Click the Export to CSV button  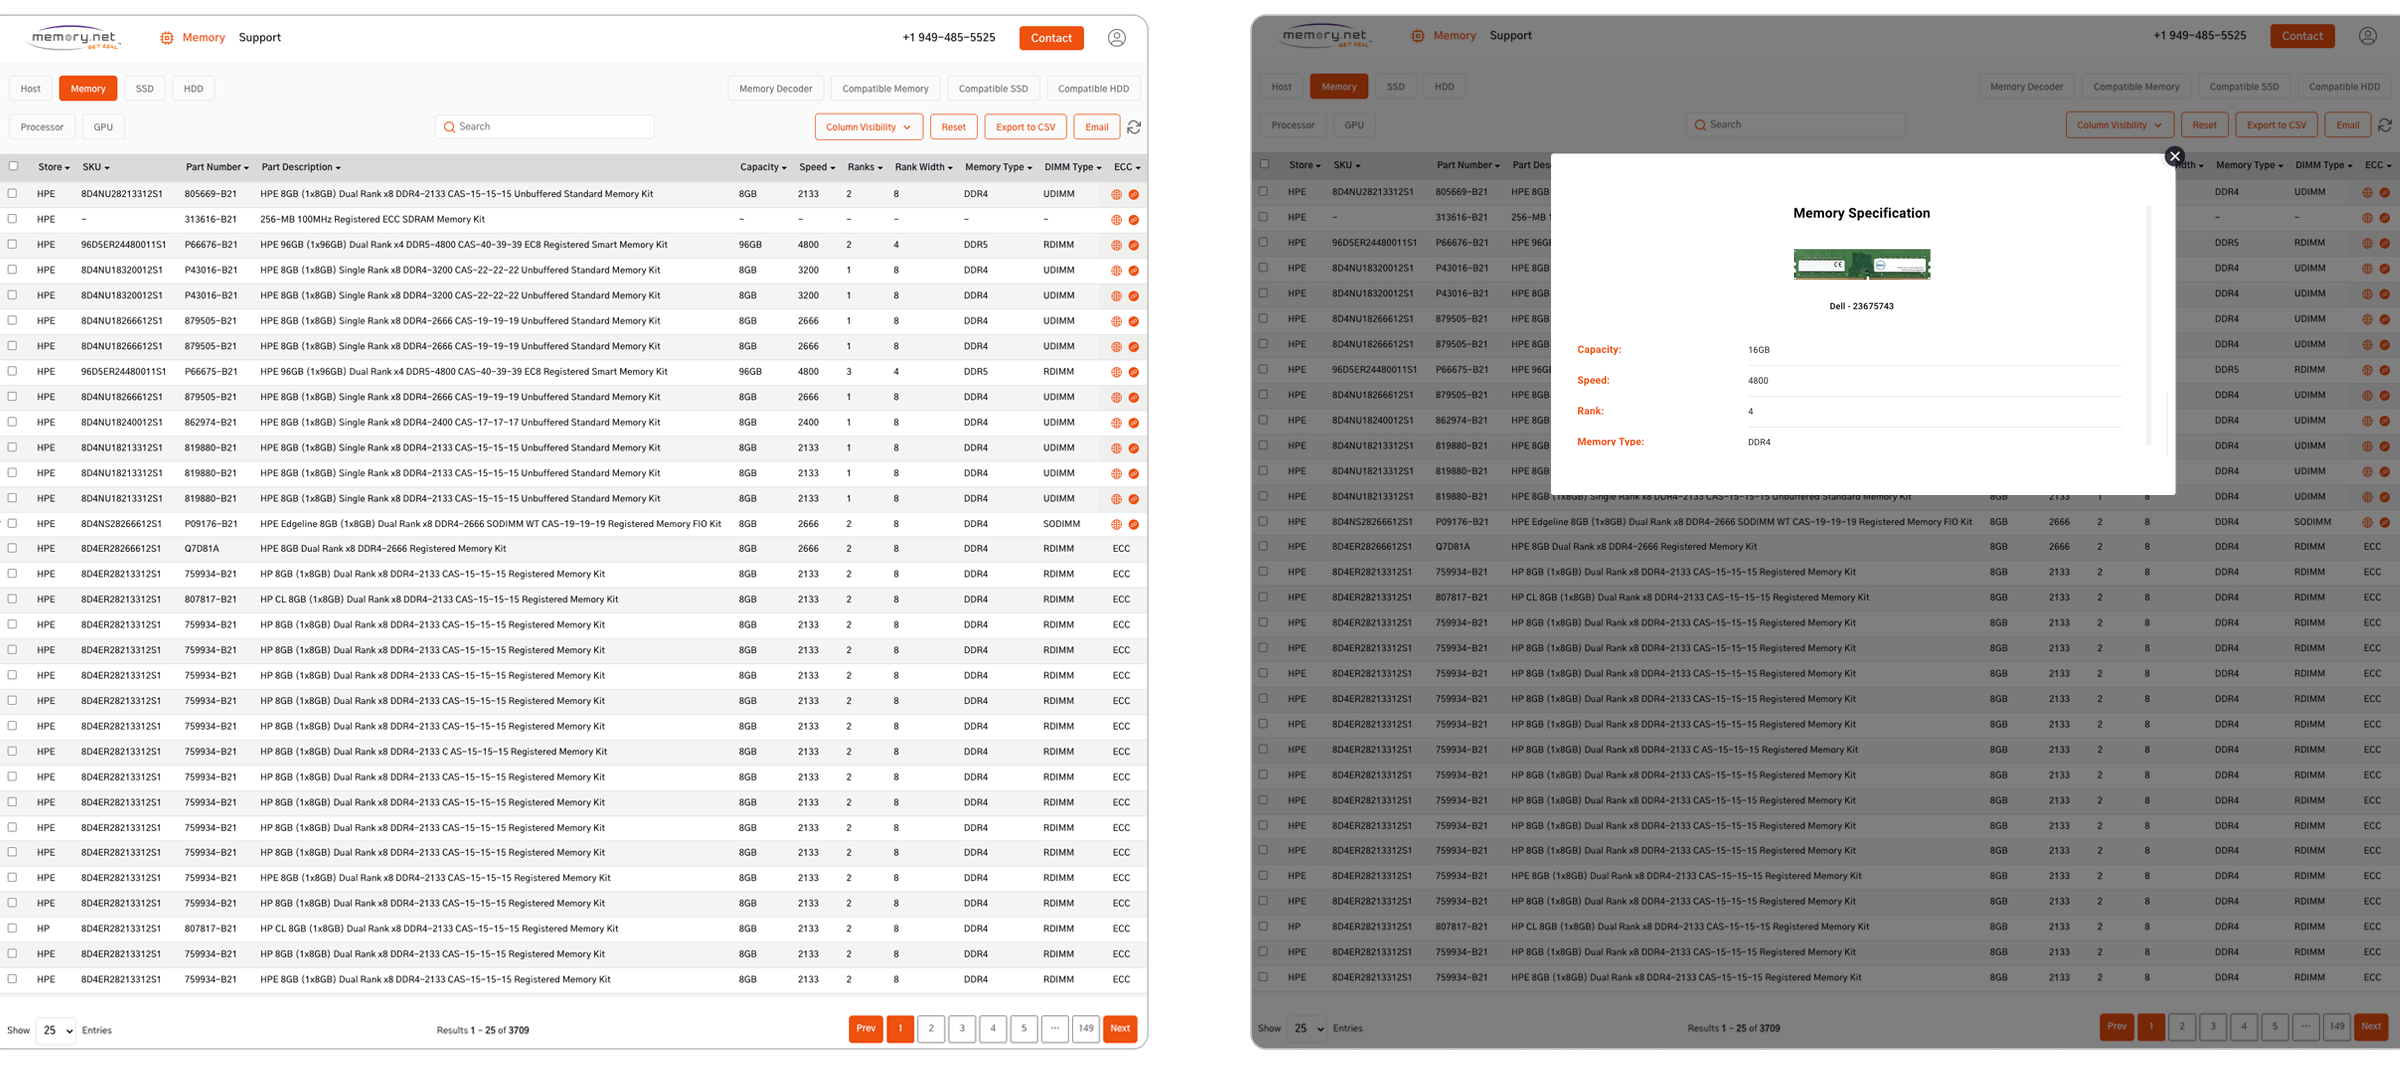pyautogui.click(x=1024, y=127)
